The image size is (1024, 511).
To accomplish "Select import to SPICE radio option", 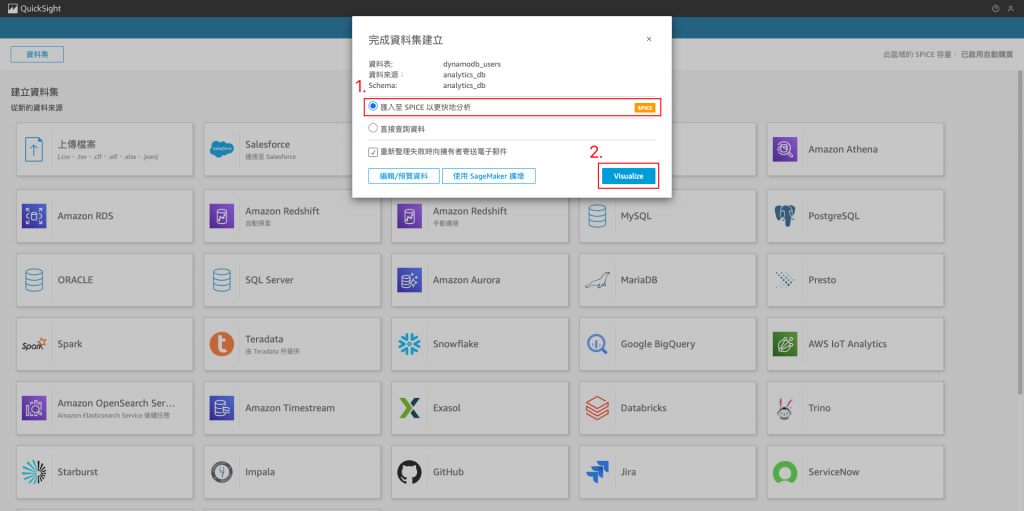I will [x=373, y=106].
